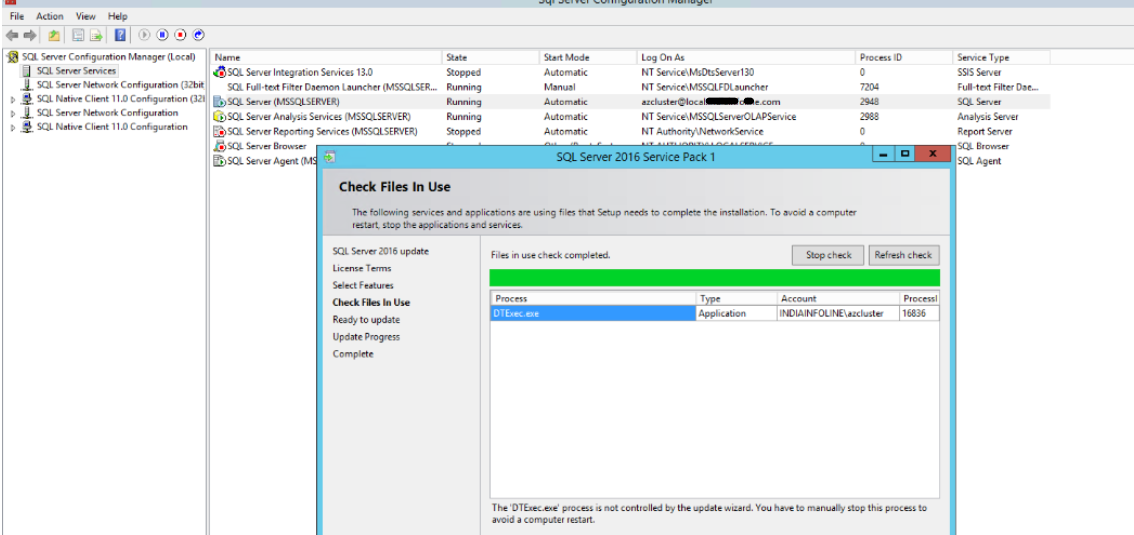Viewport: 1134px width, 535px height.
Task: Click the Back arrow toolbar icon
Action: 12,35
